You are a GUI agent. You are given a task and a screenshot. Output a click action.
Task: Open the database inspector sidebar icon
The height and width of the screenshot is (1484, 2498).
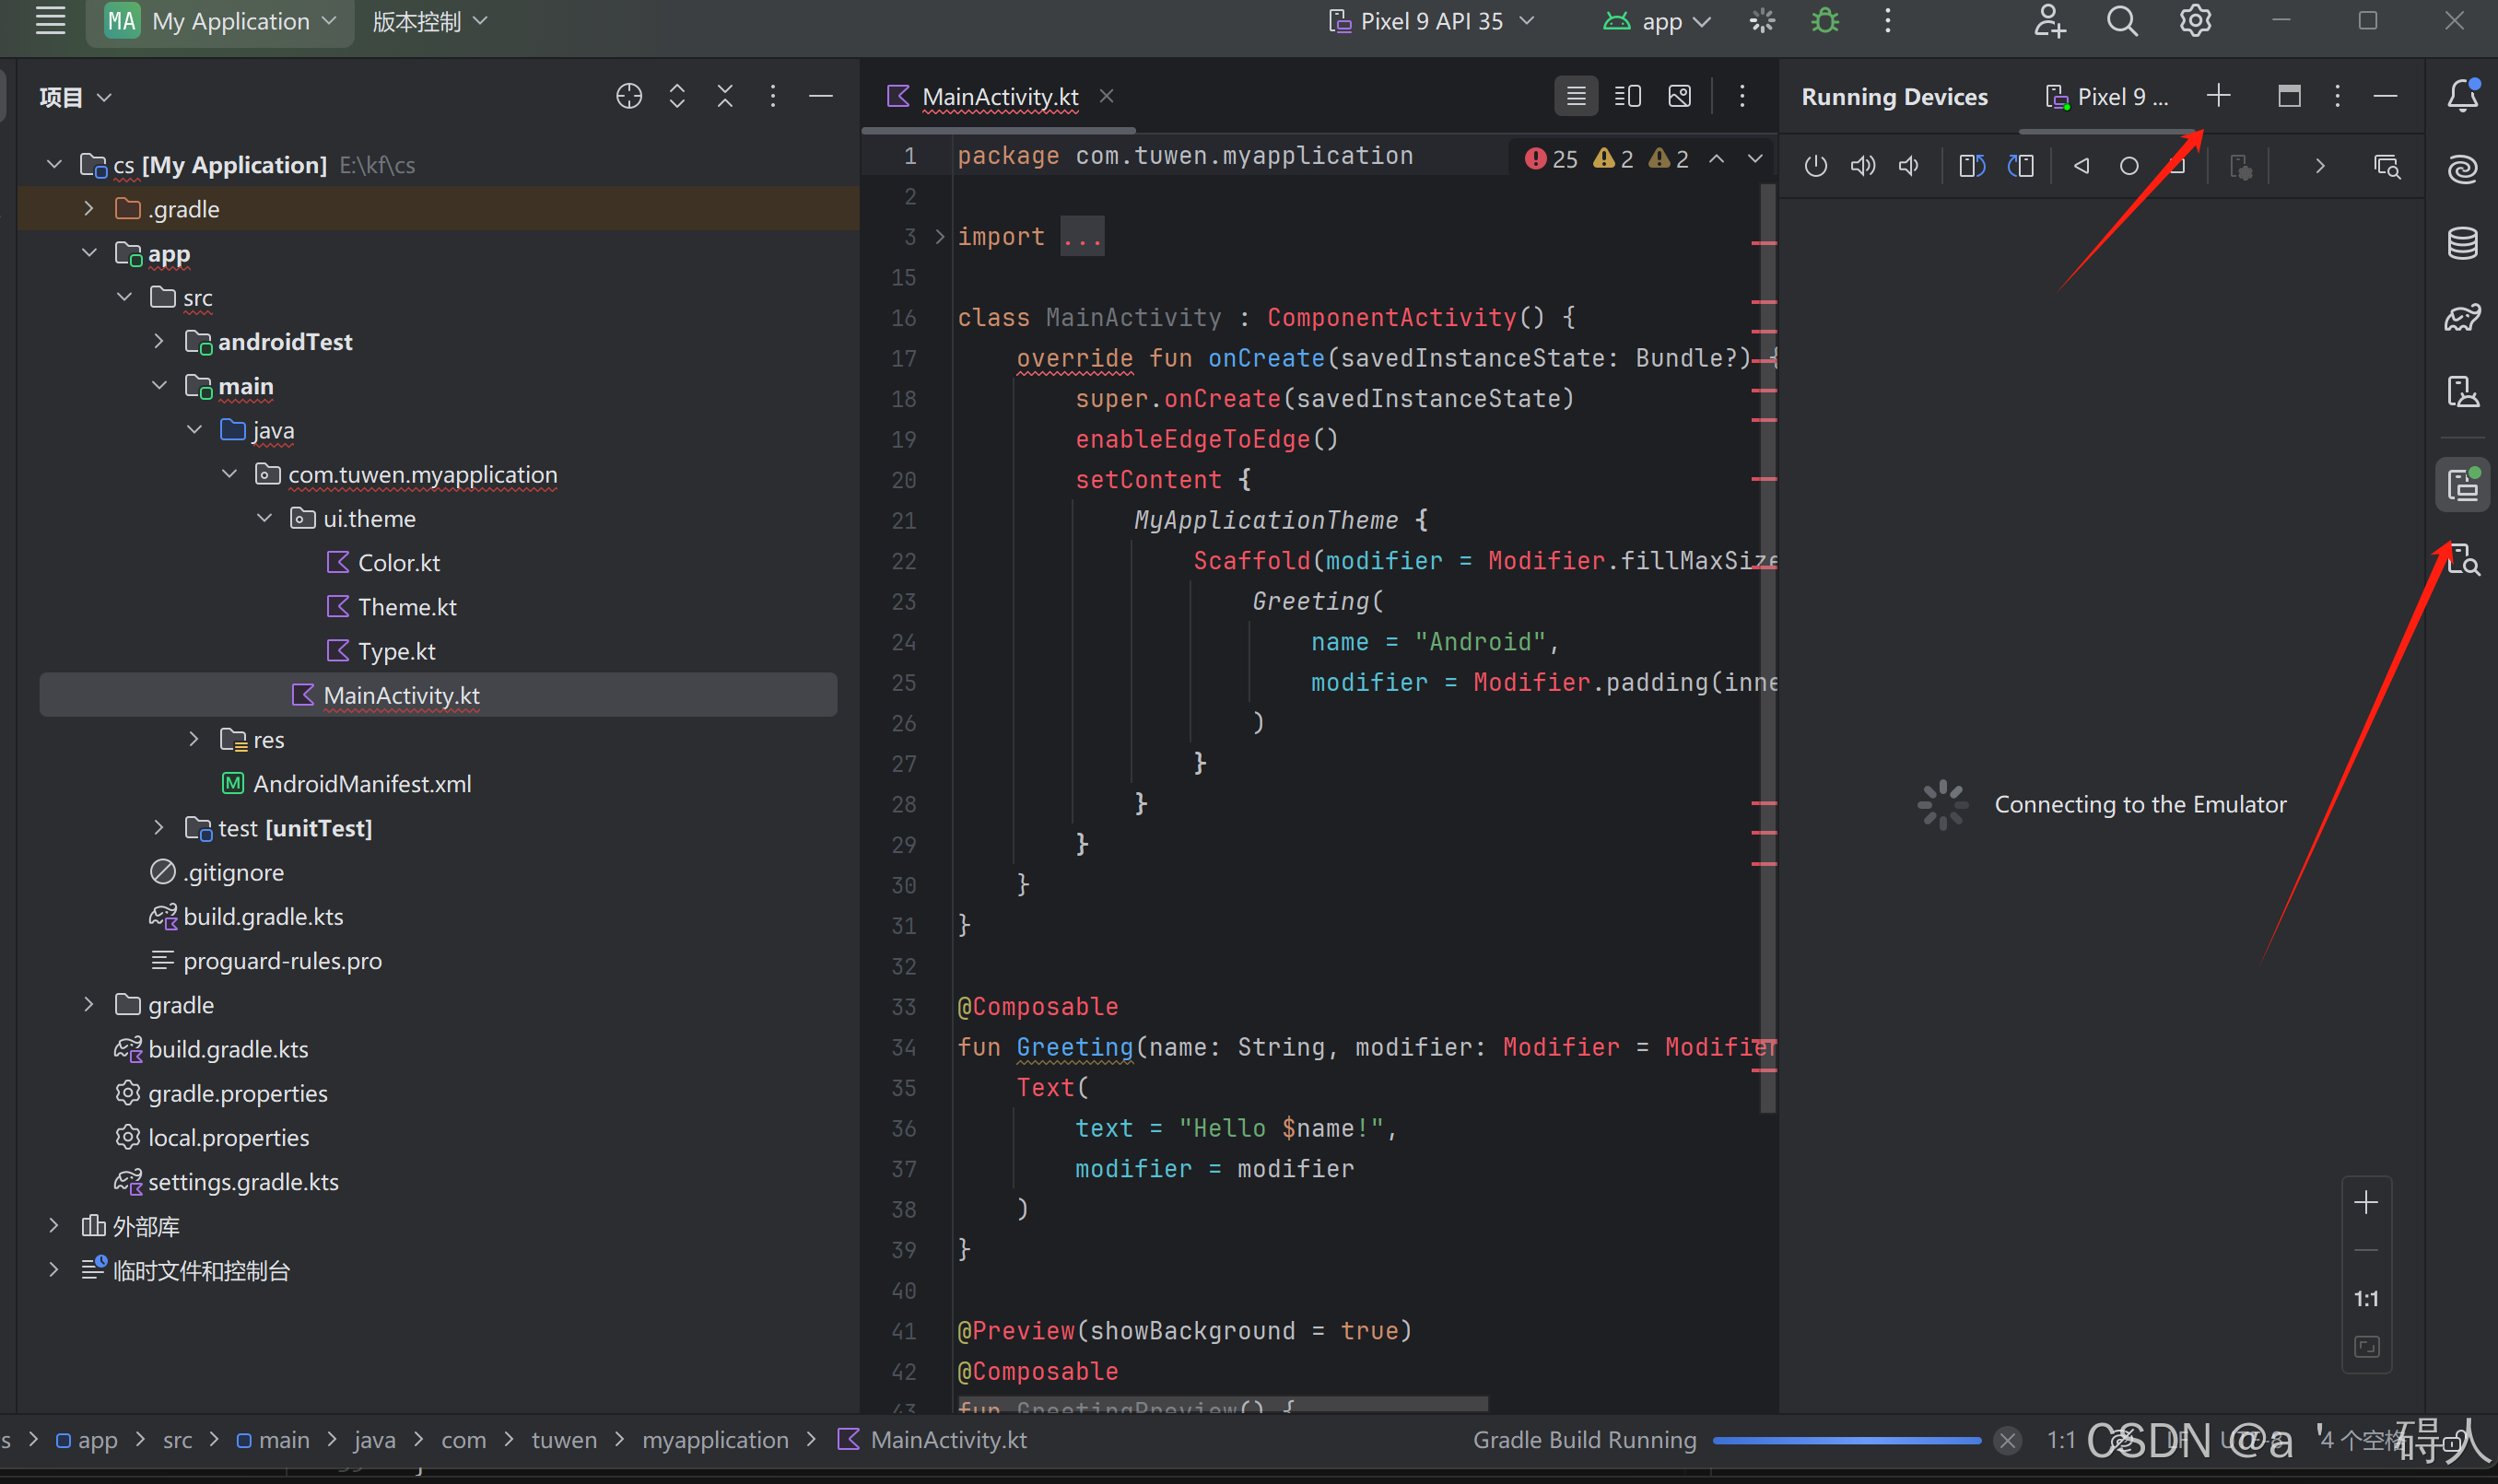[2463, 243]
